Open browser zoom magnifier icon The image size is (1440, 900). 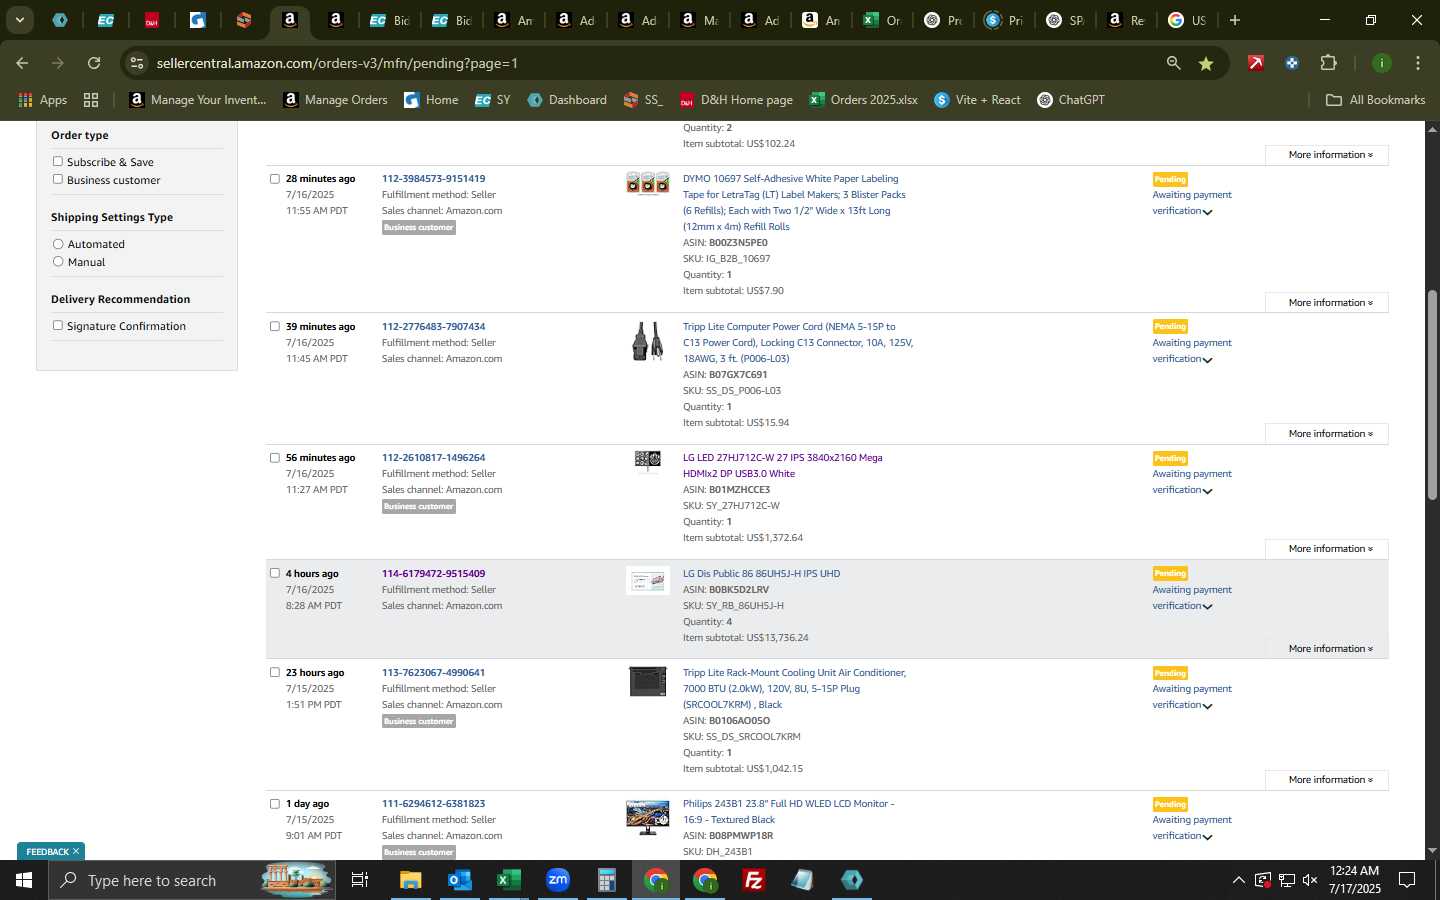1173,63
